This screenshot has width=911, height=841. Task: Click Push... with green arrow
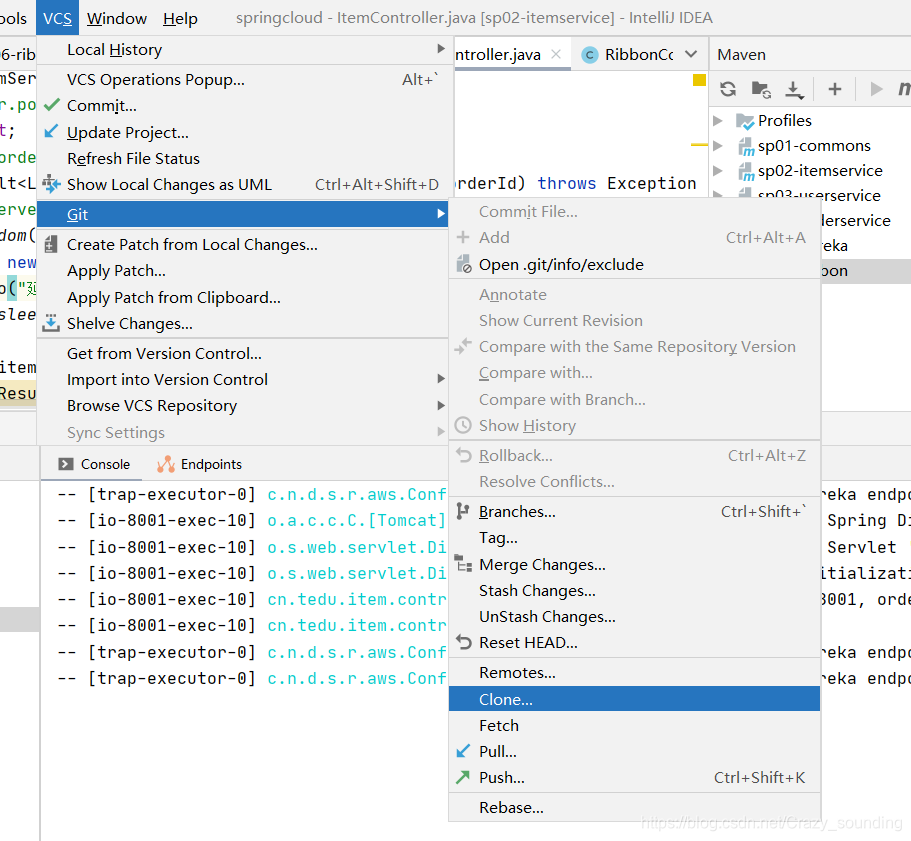(634, 778)
